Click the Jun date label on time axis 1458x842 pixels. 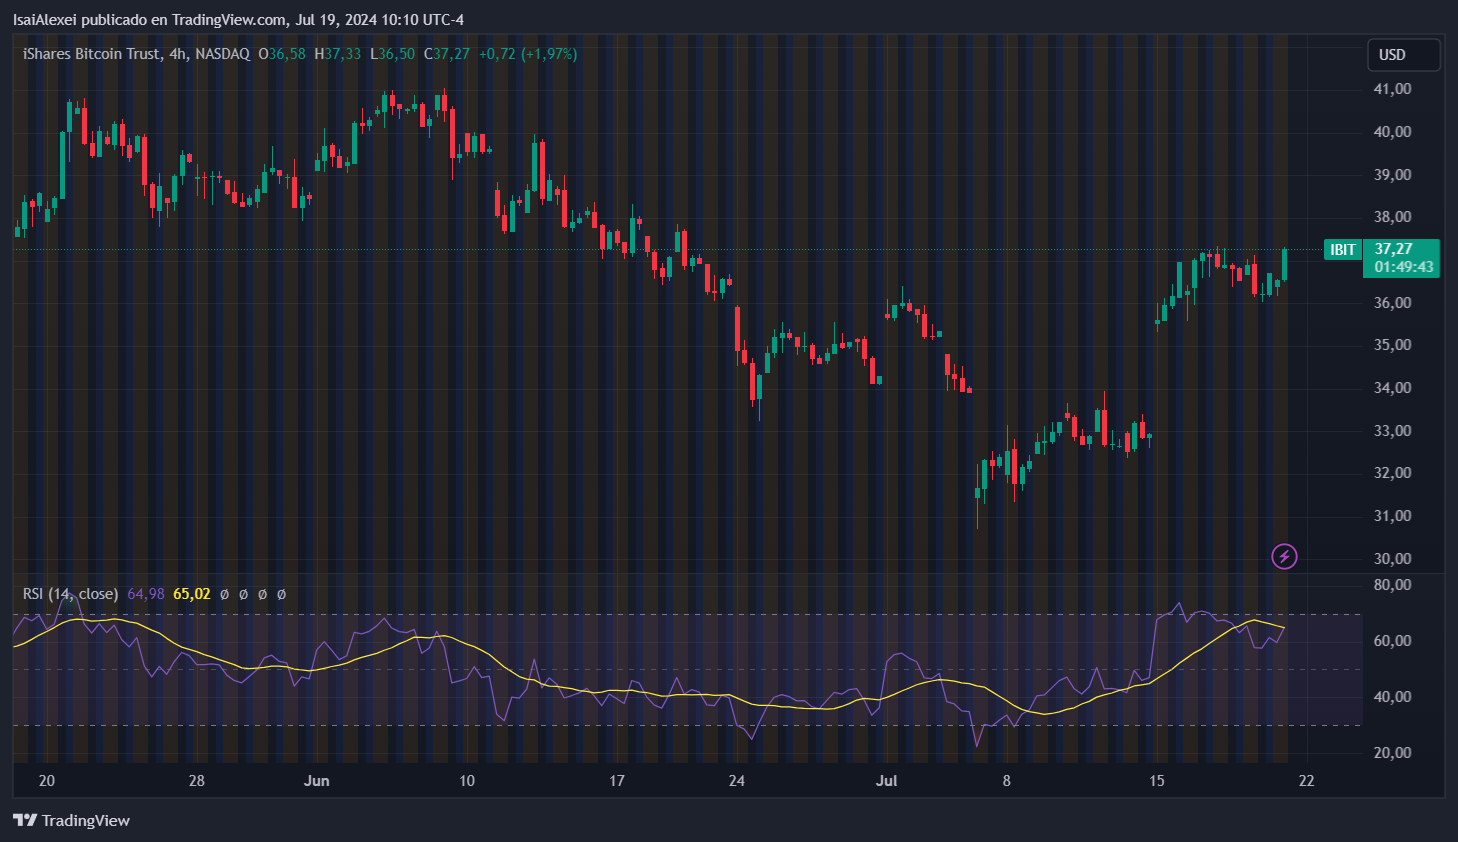tap(317, 781)
